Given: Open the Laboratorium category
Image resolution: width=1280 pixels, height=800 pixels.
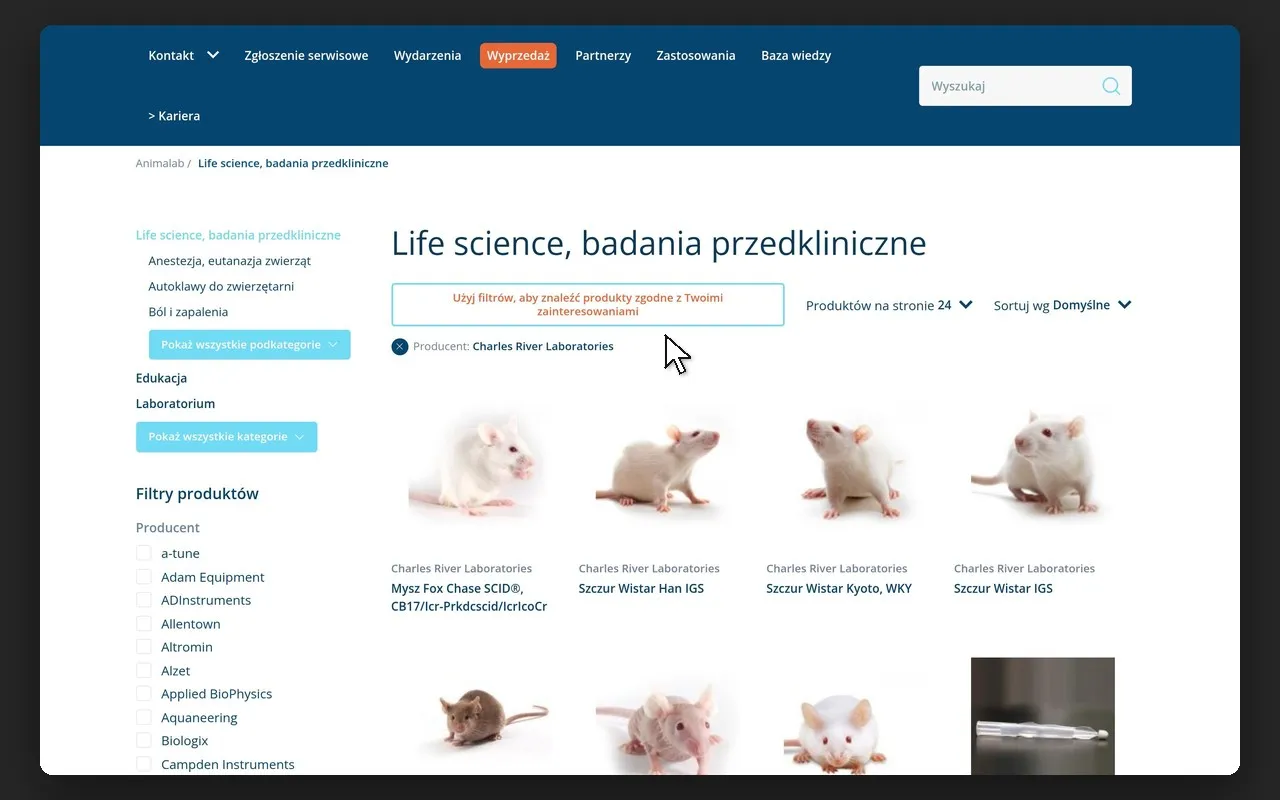Looking at the screenshot, I should 175,404.
